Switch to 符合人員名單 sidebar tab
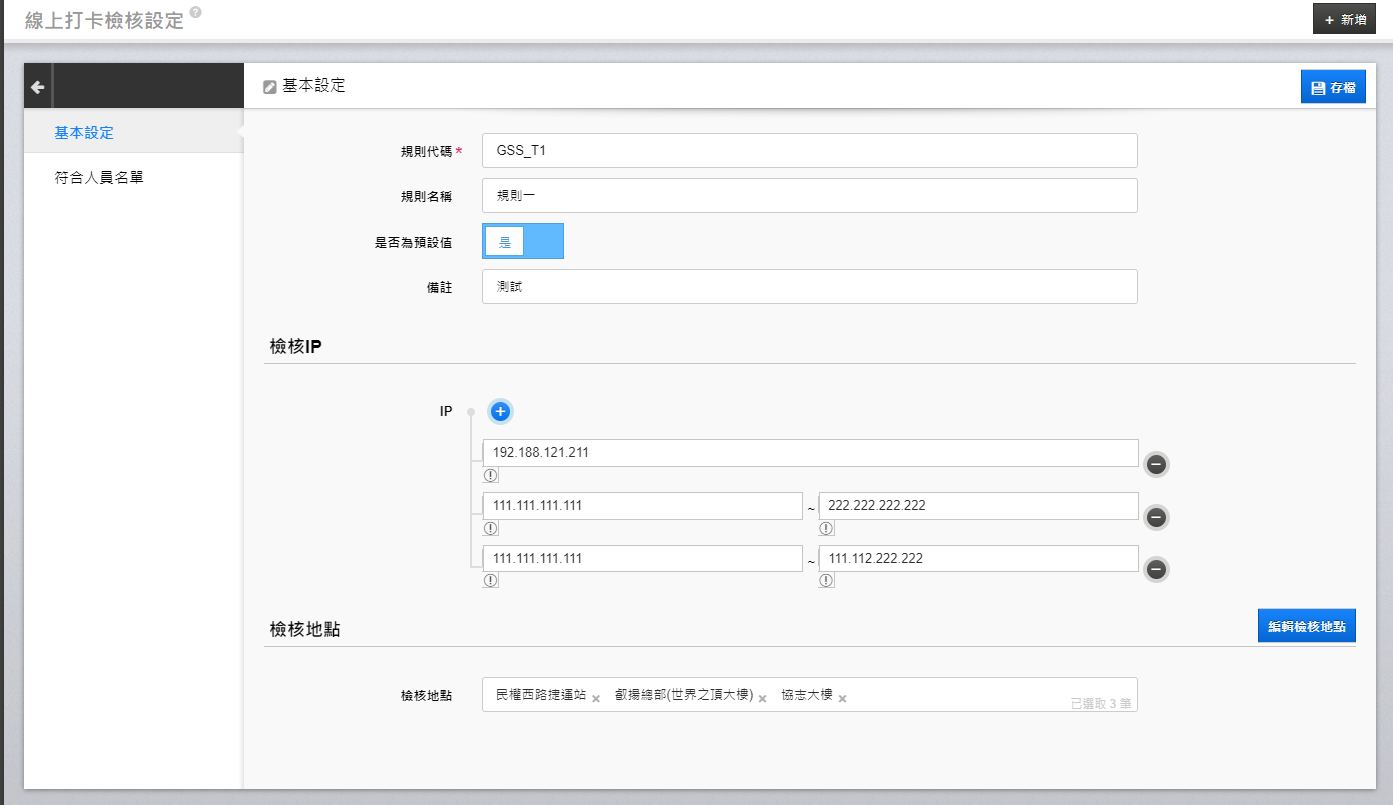The width and height of the screenshot is (1393, 805). 100,178
